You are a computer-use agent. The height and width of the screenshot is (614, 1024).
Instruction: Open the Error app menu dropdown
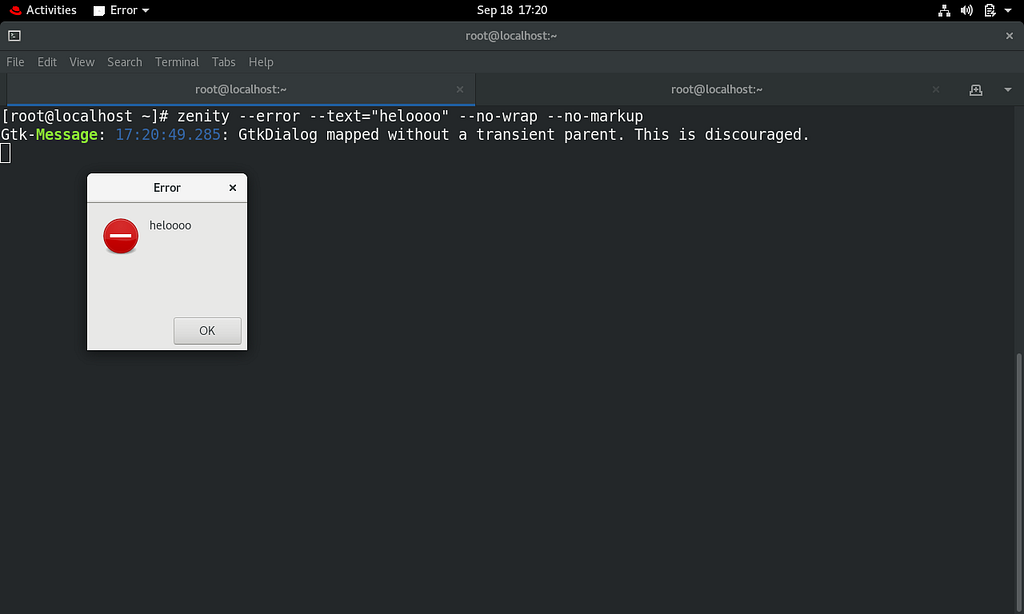pos(121,10)
